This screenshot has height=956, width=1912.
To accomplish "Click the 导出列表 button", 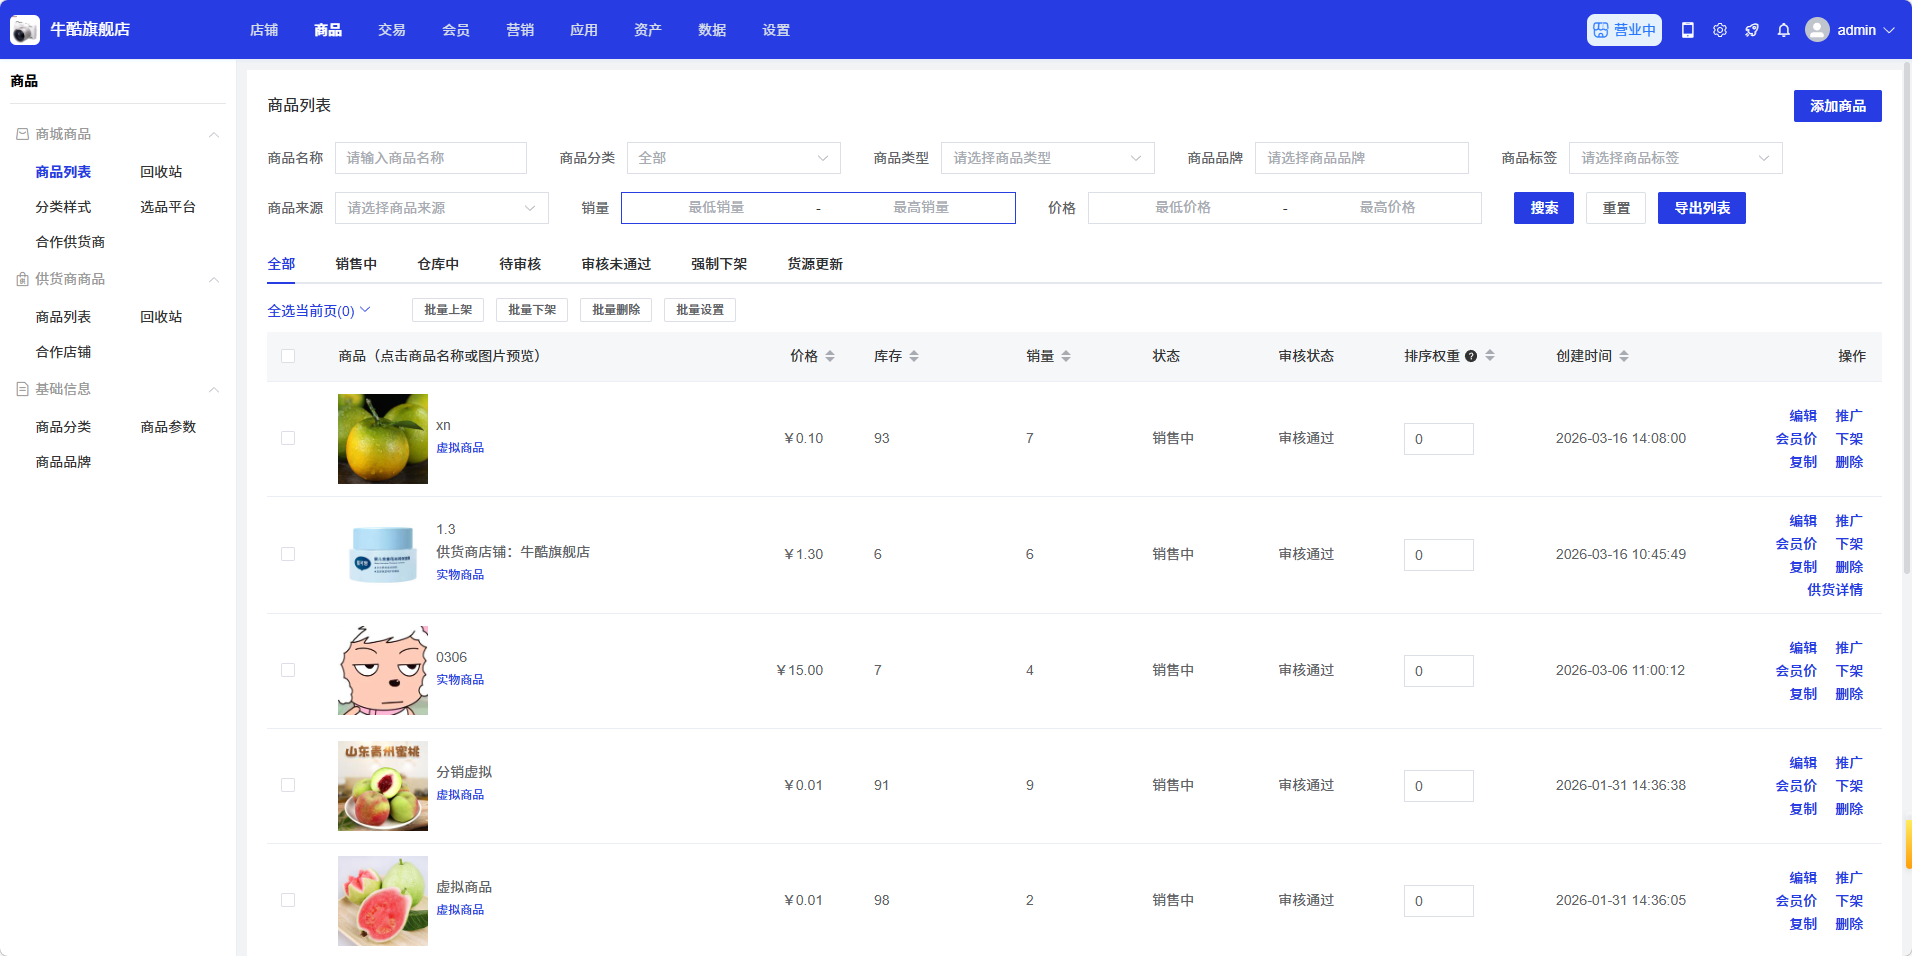I will tap(1701, 208).
